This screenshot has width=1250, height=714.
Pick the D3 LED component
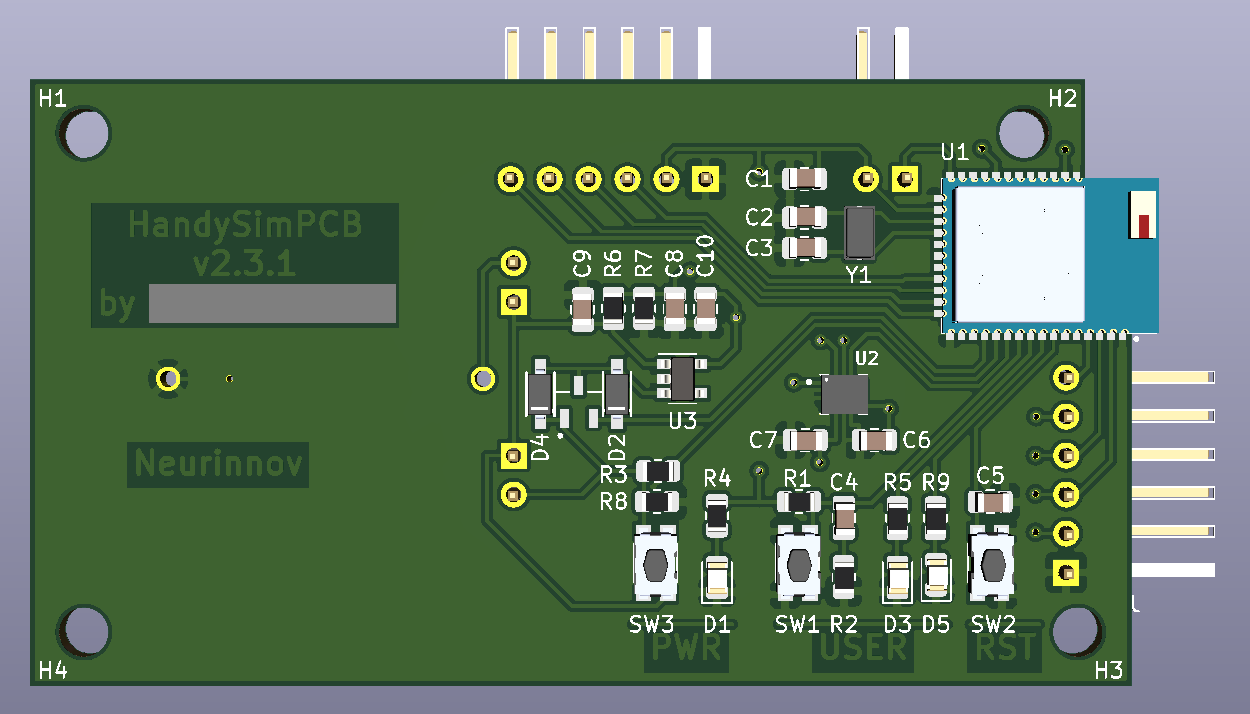tap(897, 580)
